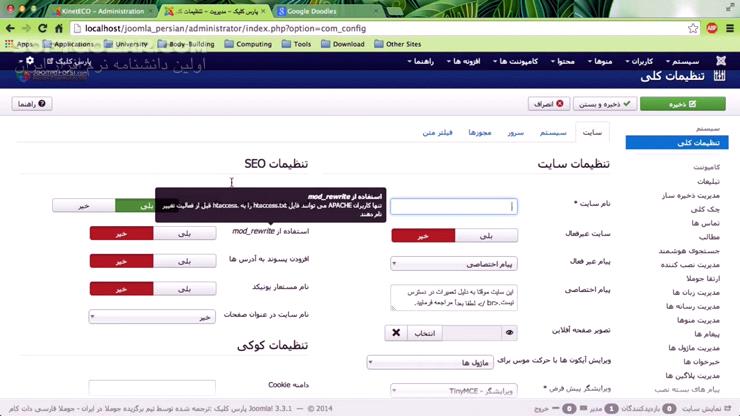Open the AdBlock extension icon
740x416 pixels.
pyautogui.click(x=712, y=28)
